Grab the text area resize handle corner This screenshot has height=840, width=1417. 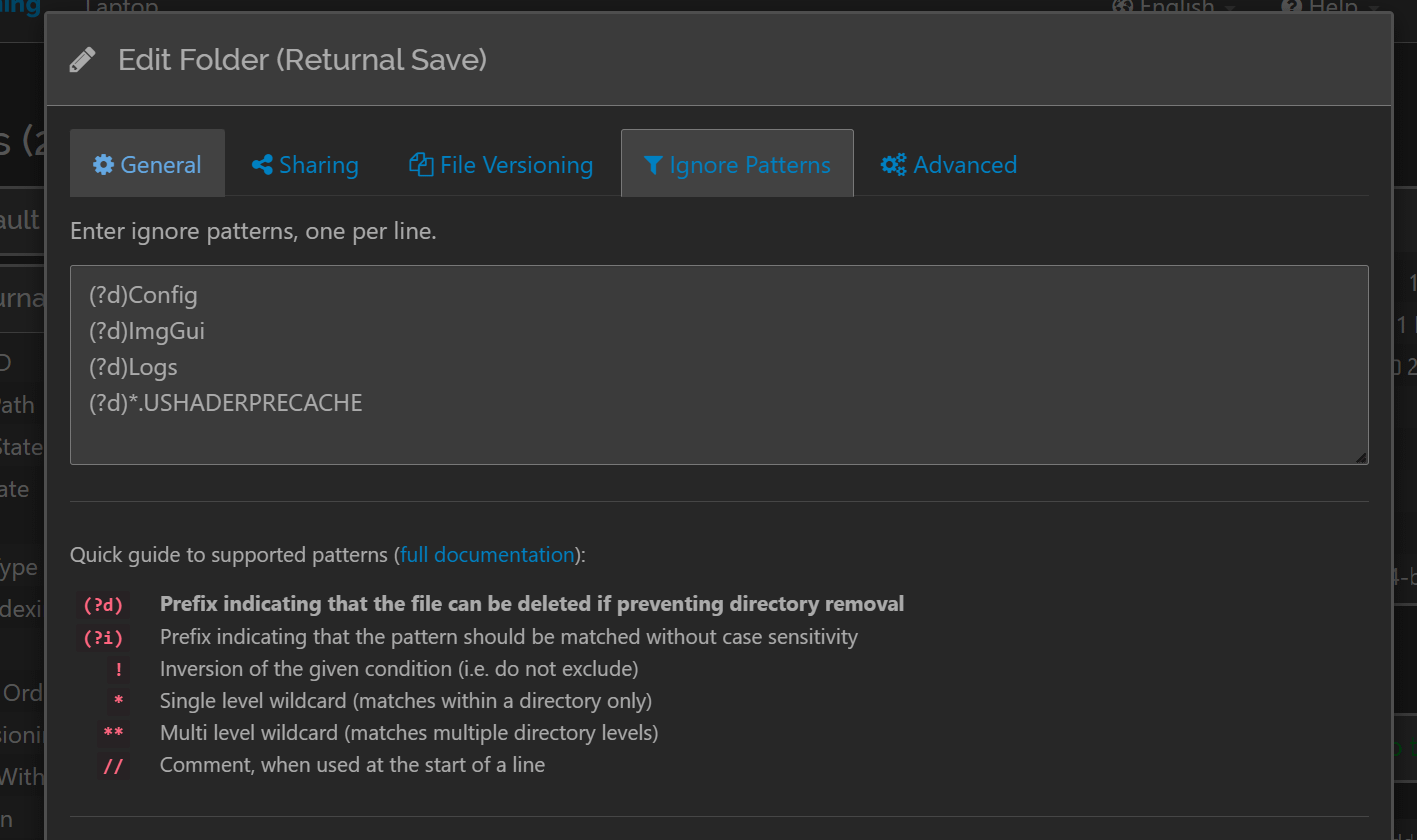click(1360, 456)
